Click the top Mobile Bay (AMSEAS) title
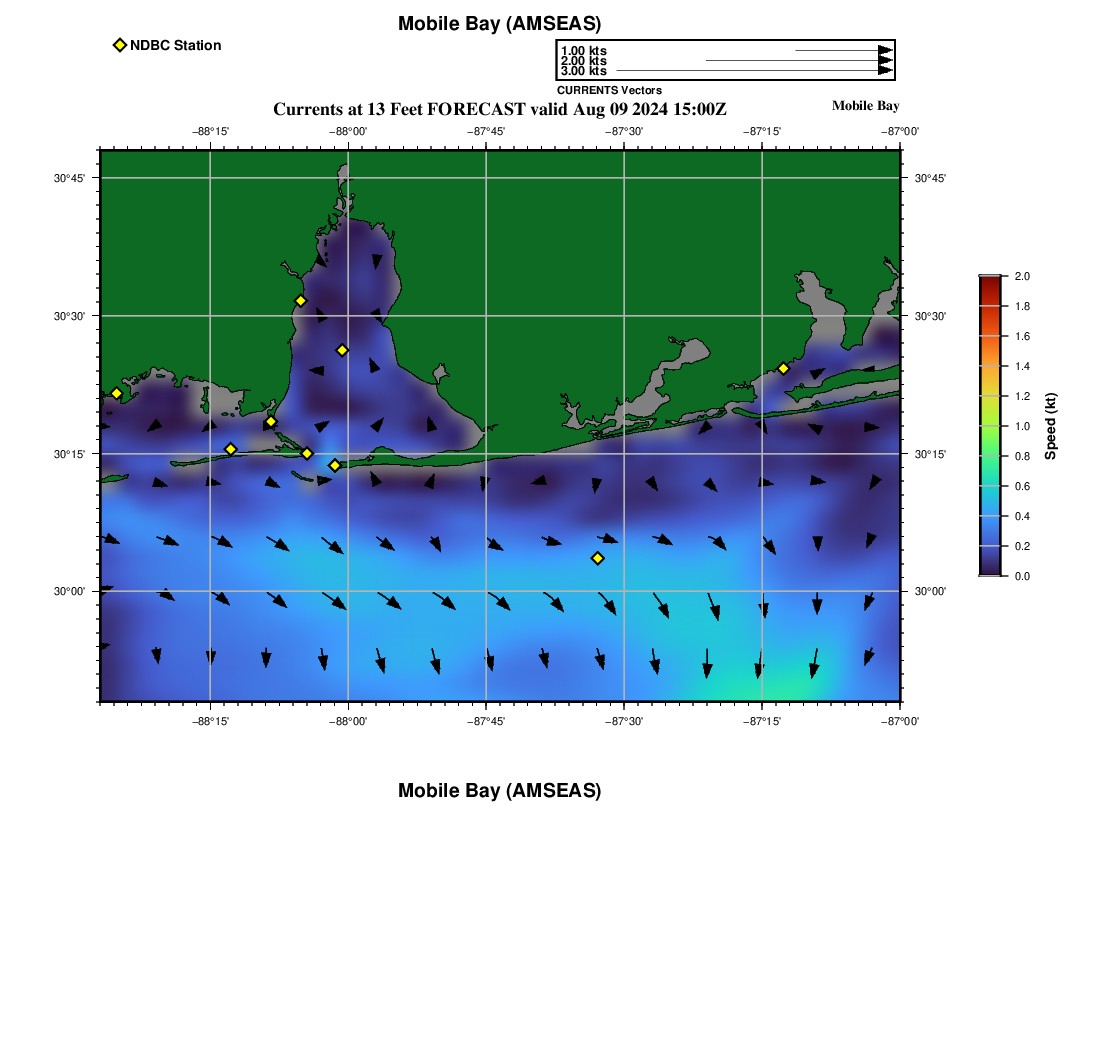The width and height of the screenshot is (1100, 1050). (x=499, y=24)
